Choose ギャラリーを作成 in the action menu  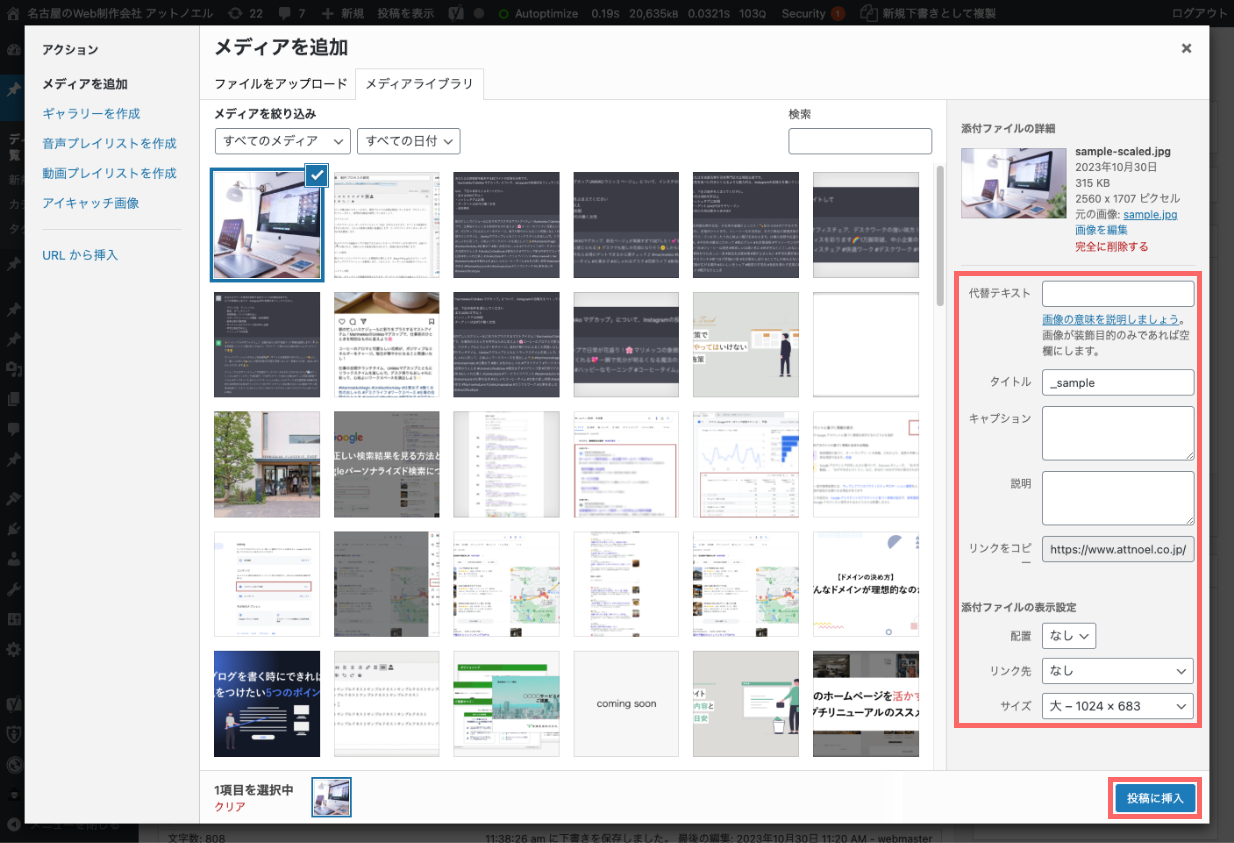click(x=91, y=114)
